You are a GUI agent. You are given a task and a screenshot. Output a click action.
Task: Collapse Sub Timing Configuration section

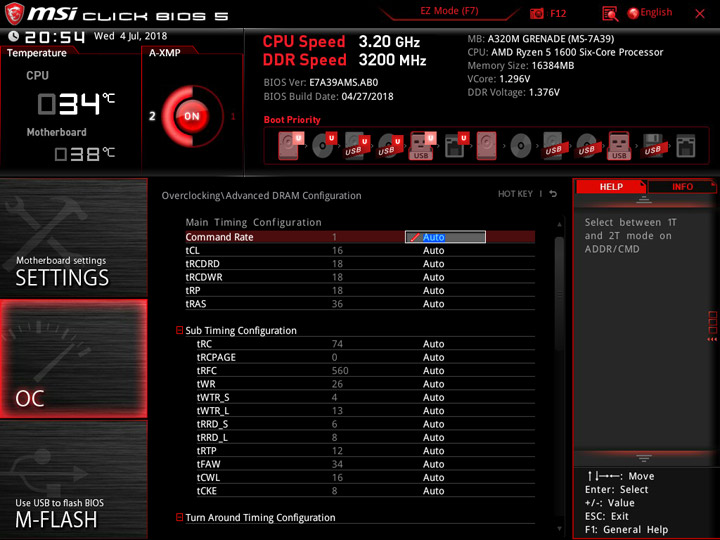180,330
